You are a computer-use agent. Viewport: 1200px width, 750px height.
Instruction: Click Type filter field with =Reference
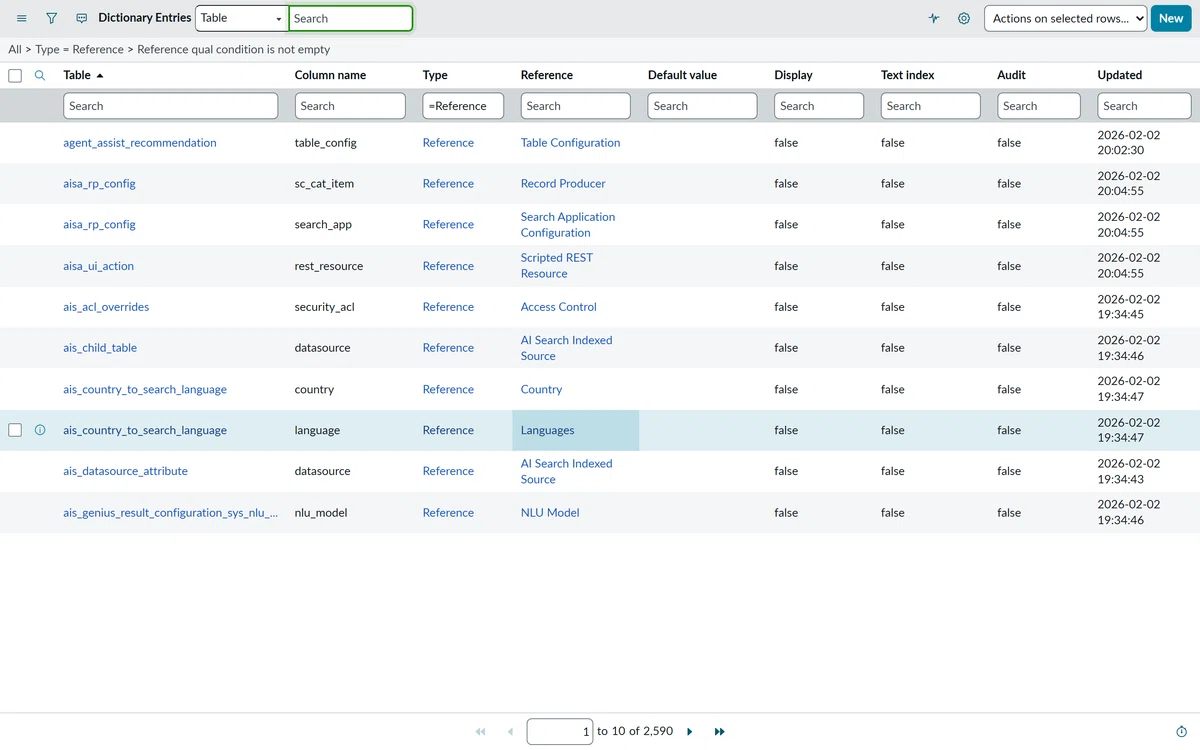463,106
